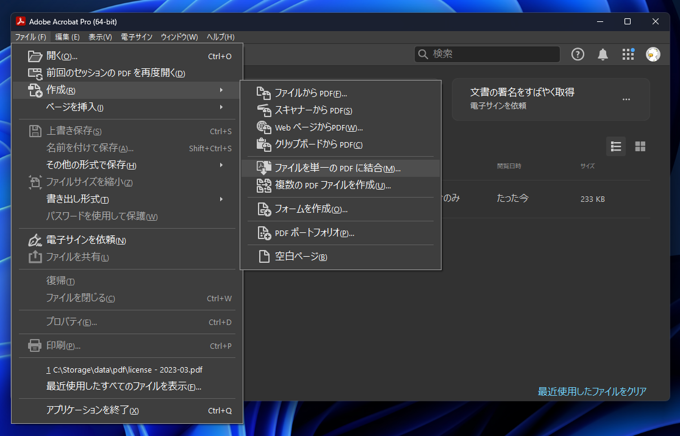The width and height of the screenshot is (680, 436).
Task: Click the share icon beside ファイルを共有
Action: pyautogui.click(x=35, y=257)
